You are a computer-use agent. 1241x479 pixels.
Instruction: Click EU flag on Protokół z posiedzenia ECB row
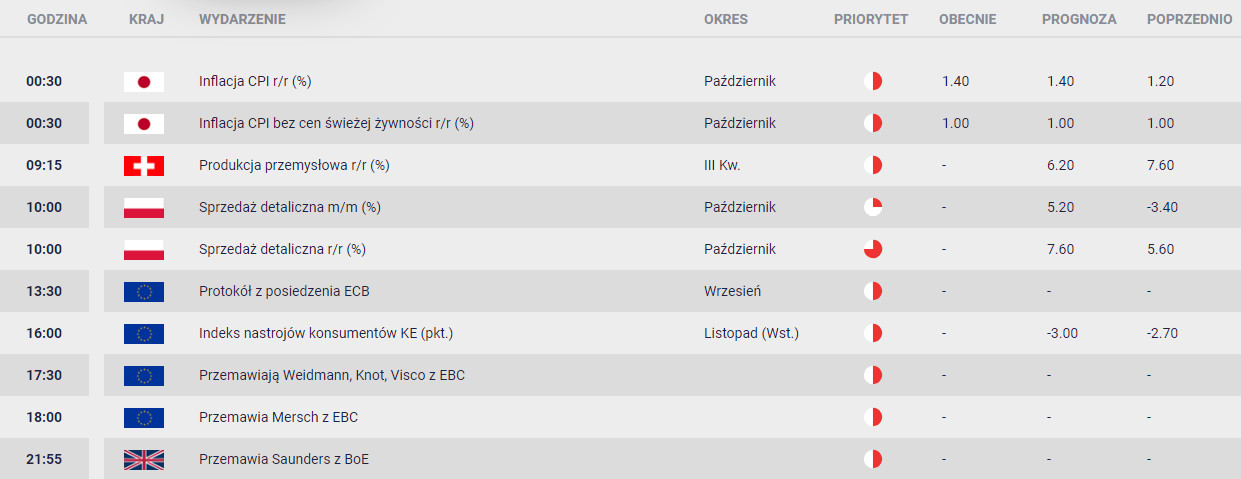[x=143, y=292]
